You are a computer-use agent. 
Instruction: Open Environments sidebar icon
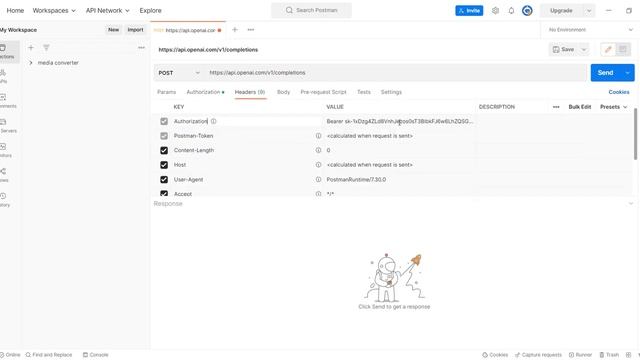tap(5, 101)
